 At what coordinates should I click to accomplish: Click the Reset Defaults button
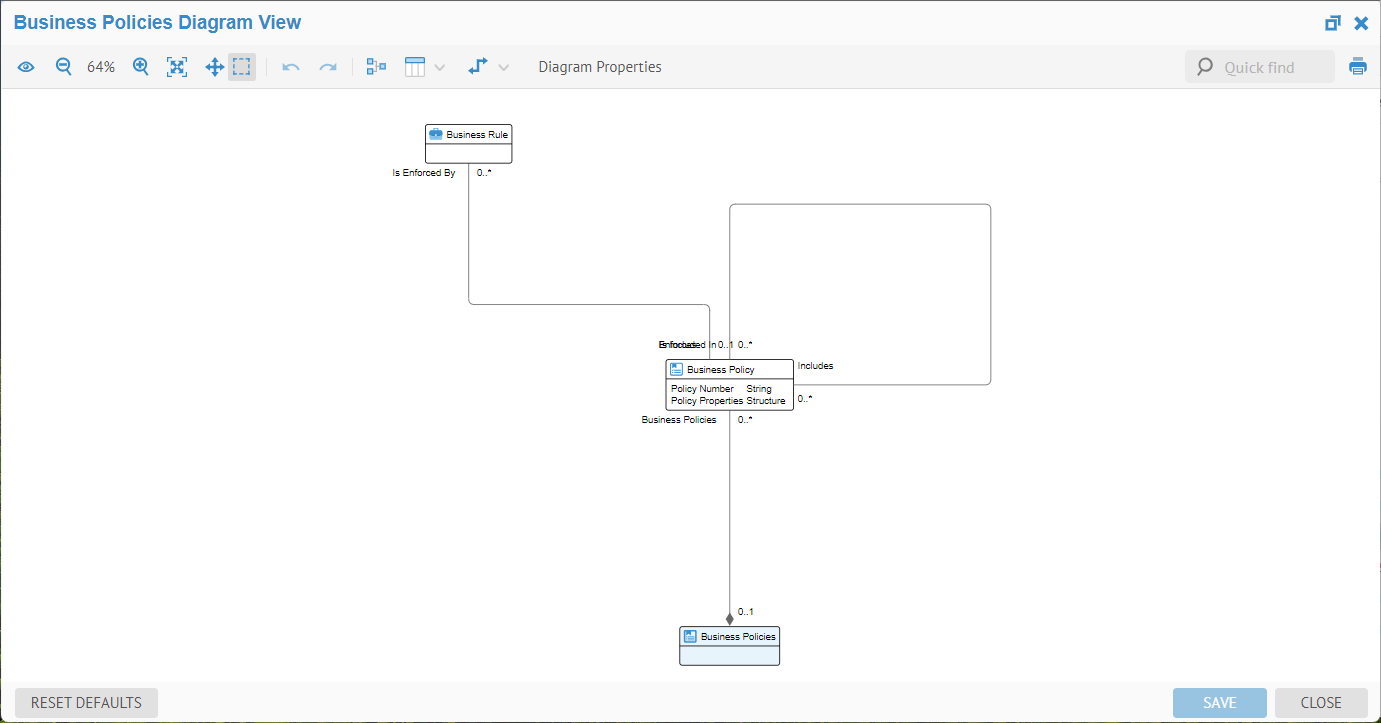86,702
